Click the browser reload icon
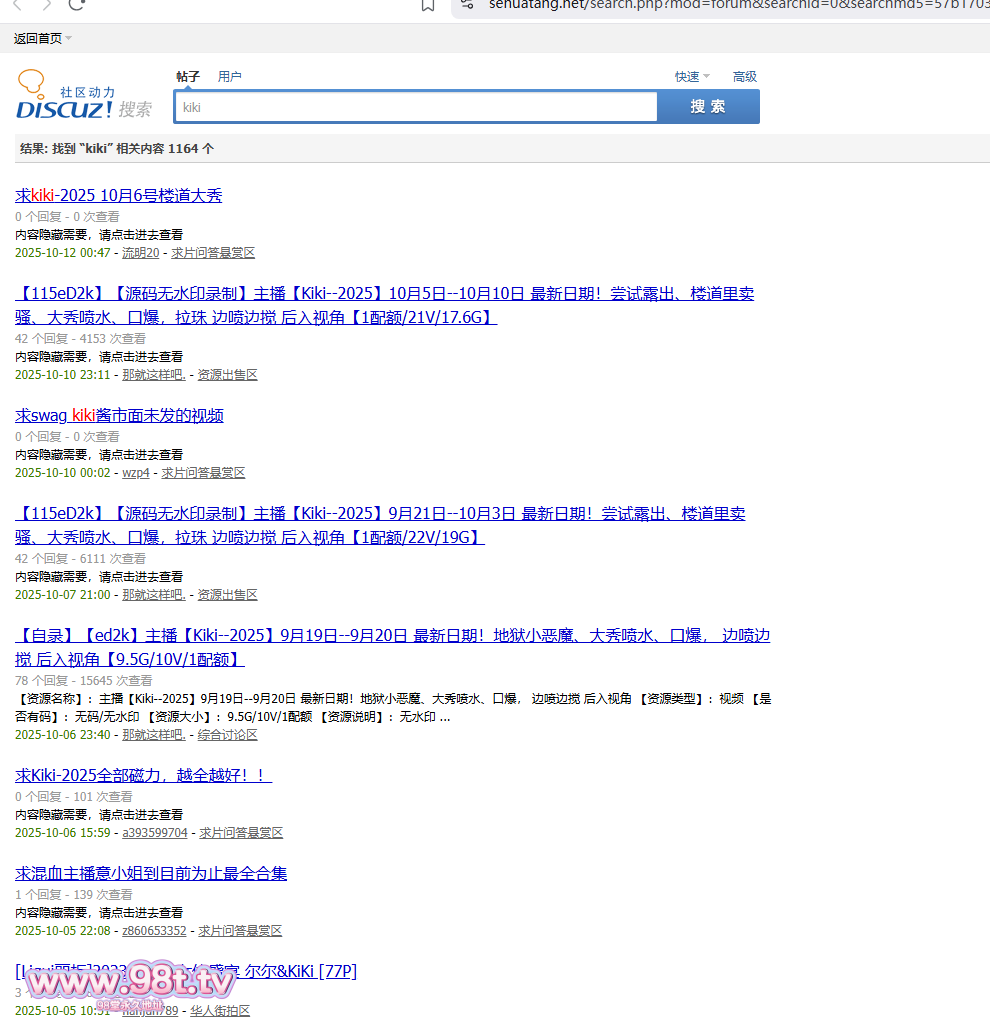 76,4
